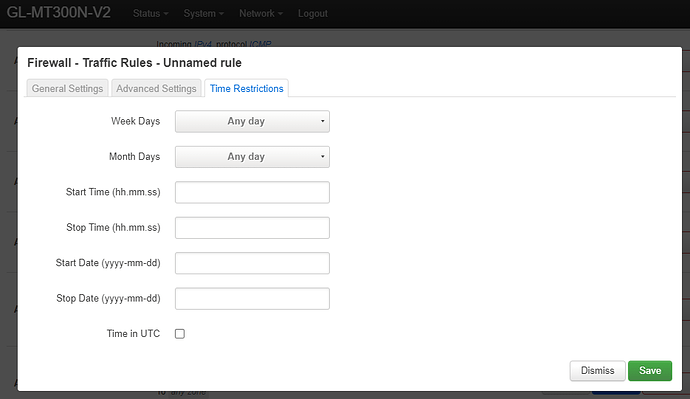
Task: Click the Start Time input field
Action: pos(252,192)
